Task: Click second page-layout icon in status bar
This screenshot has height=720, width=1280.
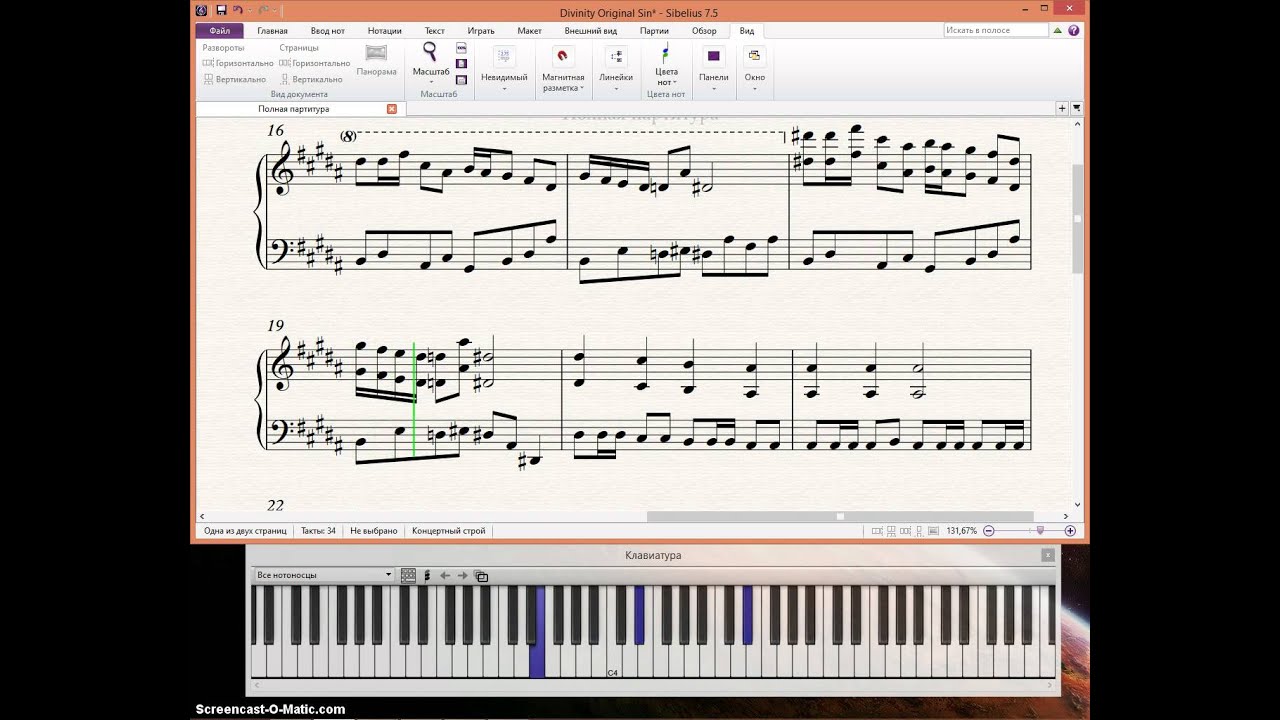Action: [x=892, y=531]
